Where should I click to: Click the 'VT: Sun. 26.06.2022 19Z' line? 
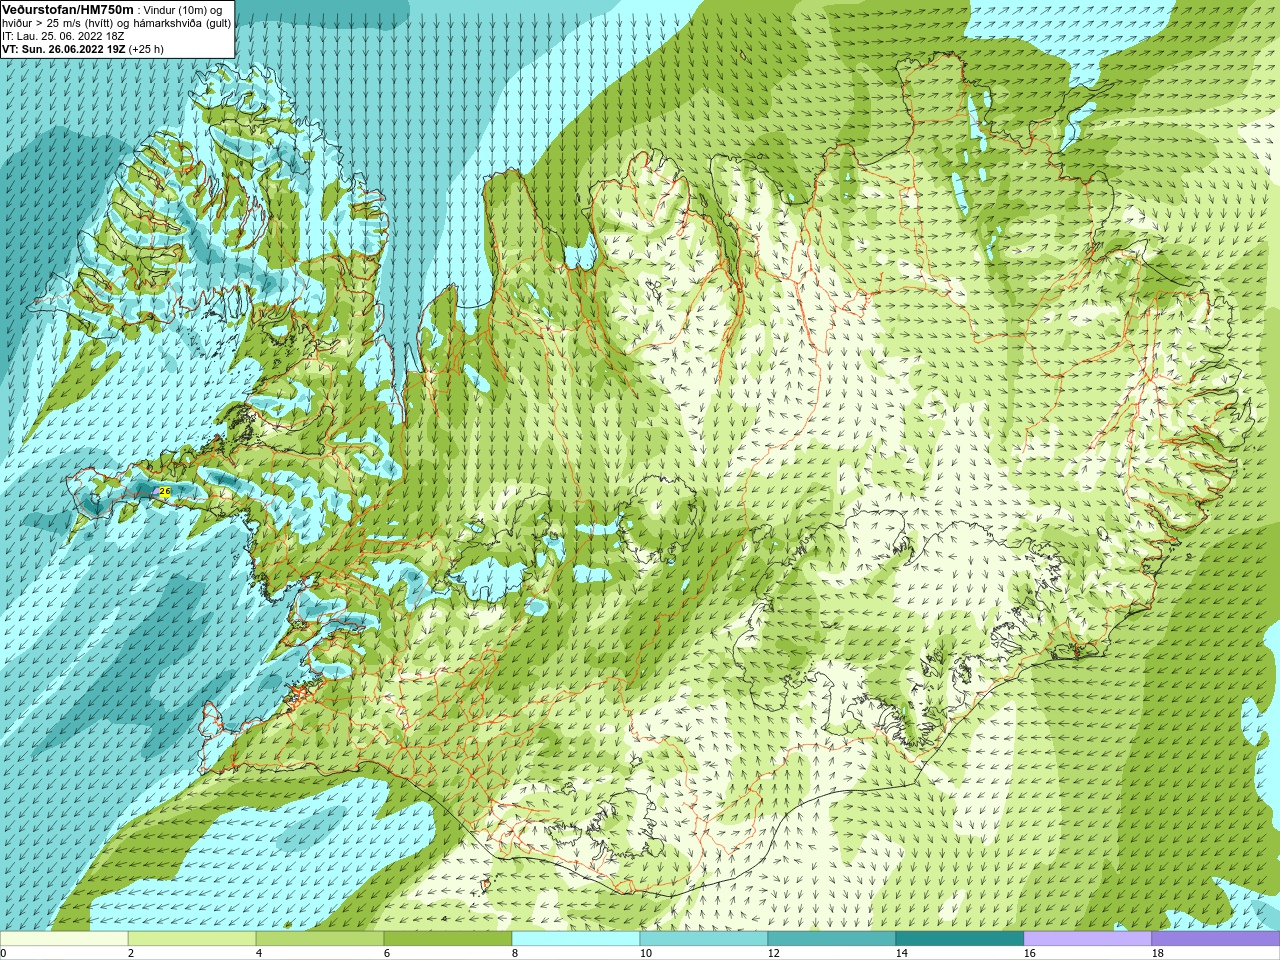[x=64, y=49]
